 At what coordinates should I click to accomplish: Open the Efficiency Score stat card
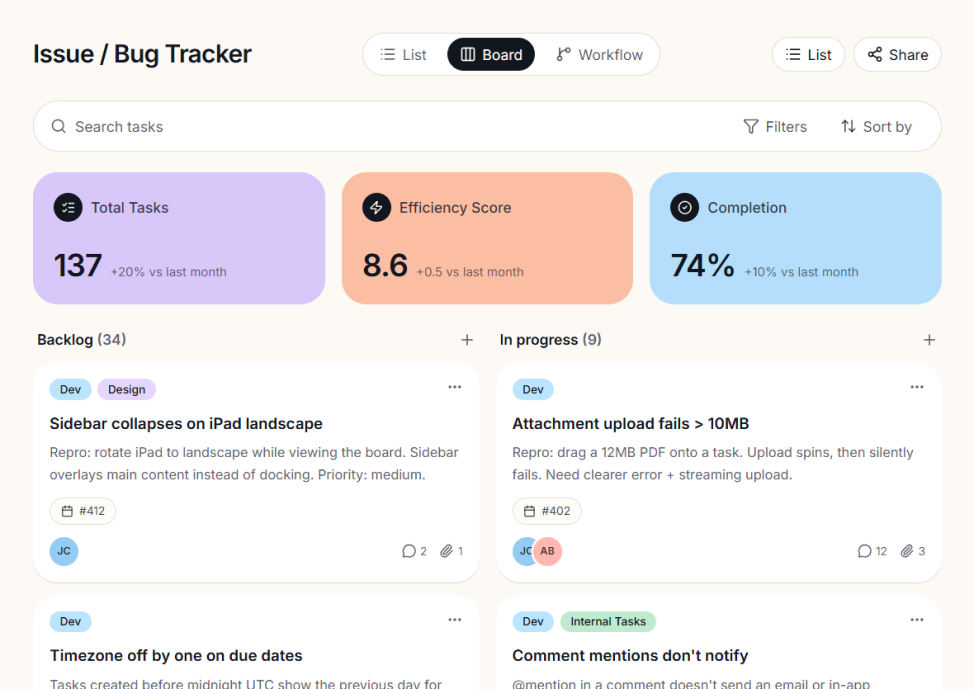(x=487, y=239)
